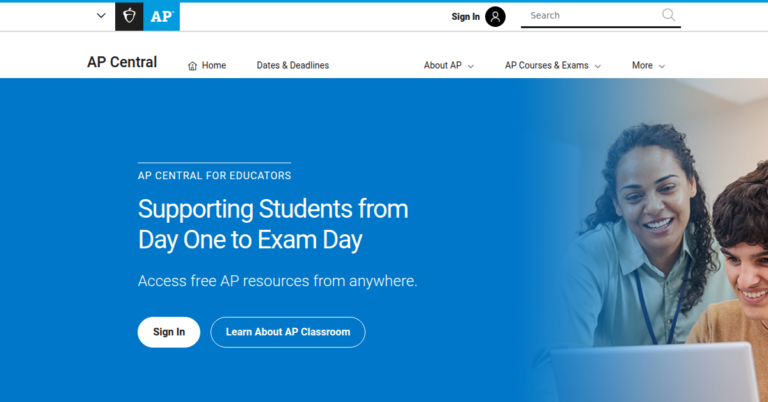Click the 'Supporting Students from Day One' headline
The image size is (768, 402).
273,224
